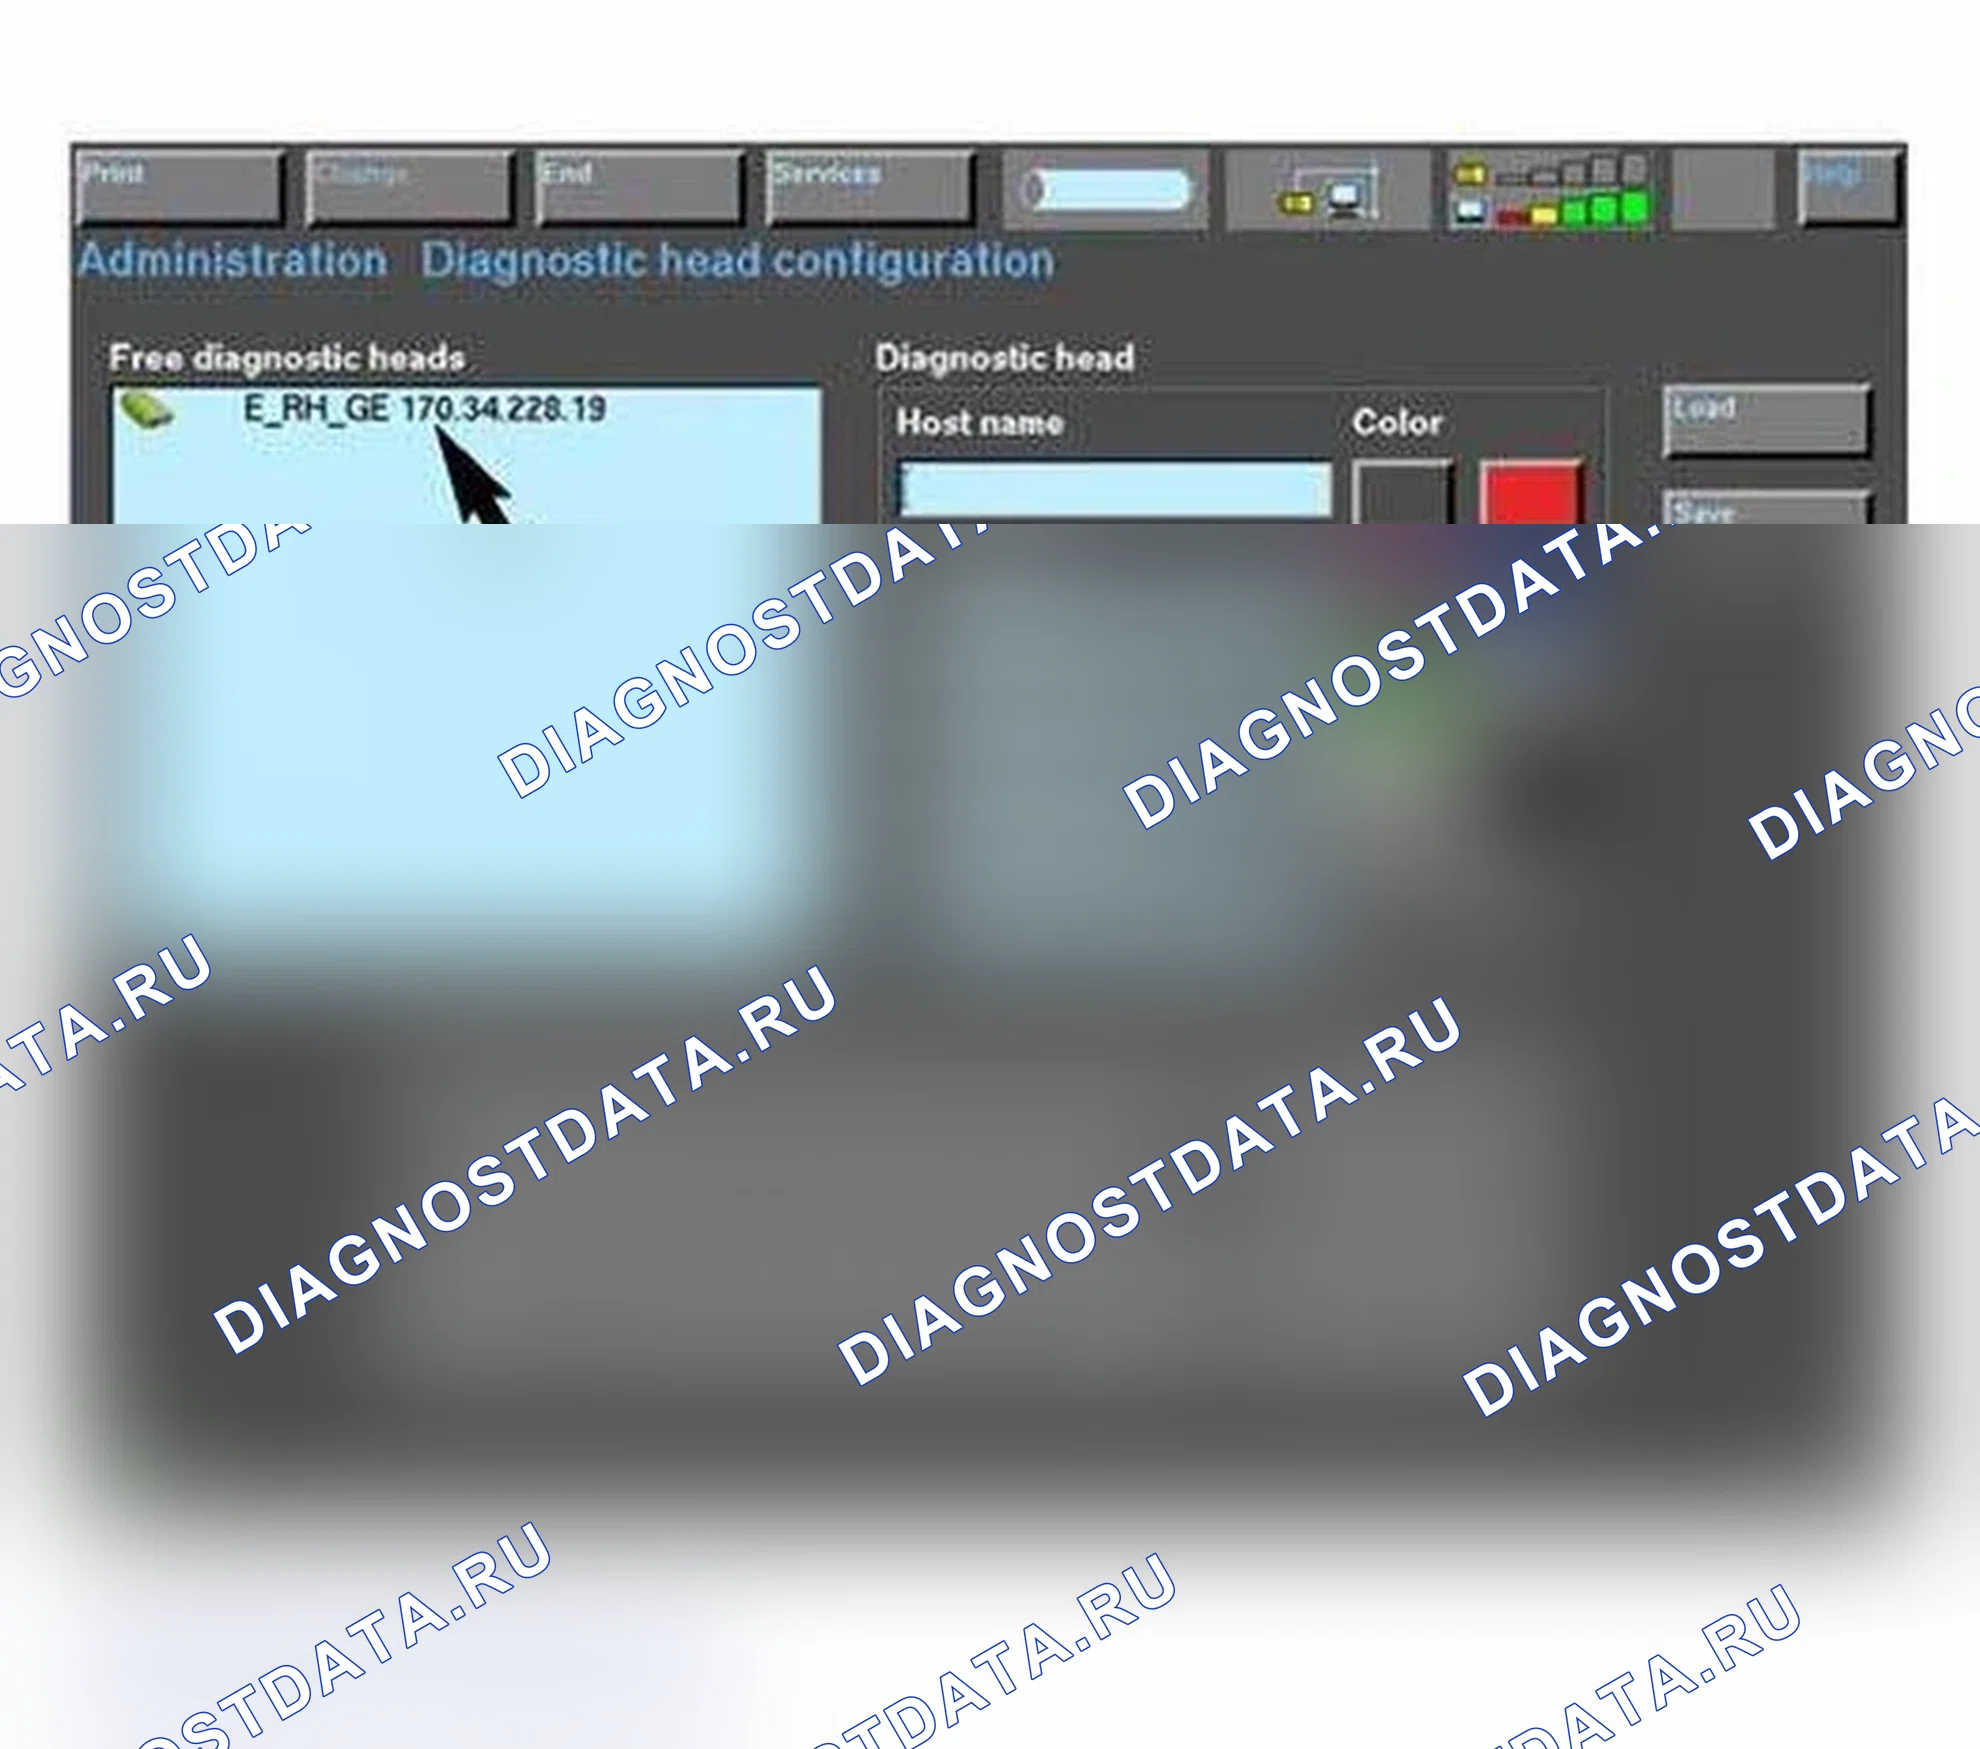The height and width of the screenshot is (1749, 1980).
Task: Select Diagnostic head configuration heading
Action: click(x=738, y=261)
